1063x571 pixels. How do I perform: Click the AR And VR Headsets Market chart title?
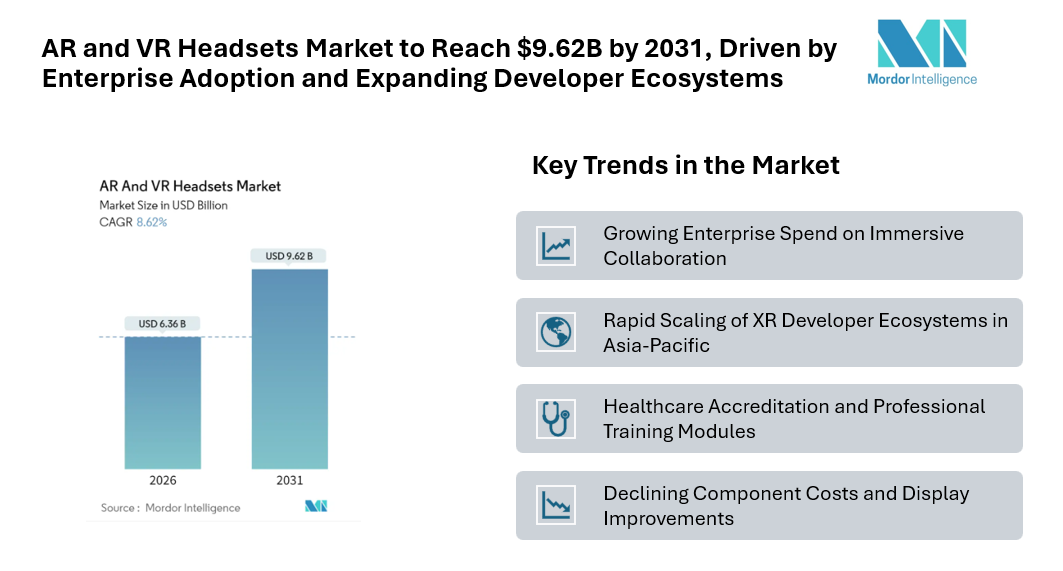[x=190, y=186]
